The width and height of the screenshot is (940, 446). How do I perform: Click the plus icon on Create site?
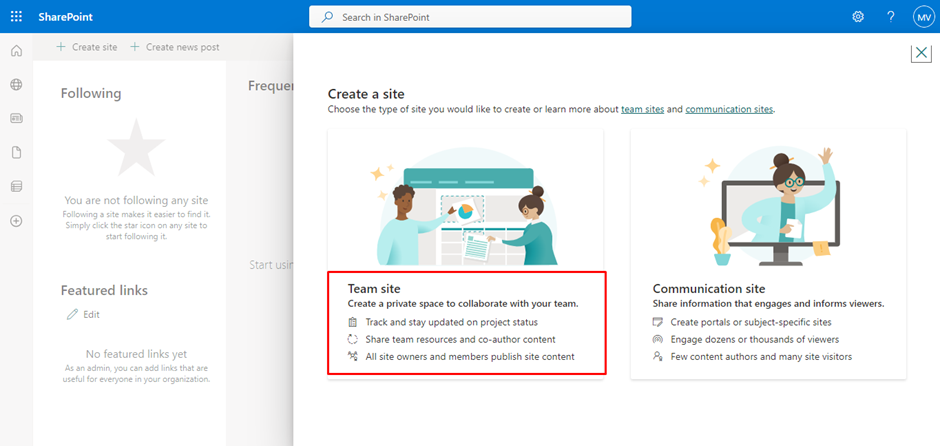tap(61, 47)
